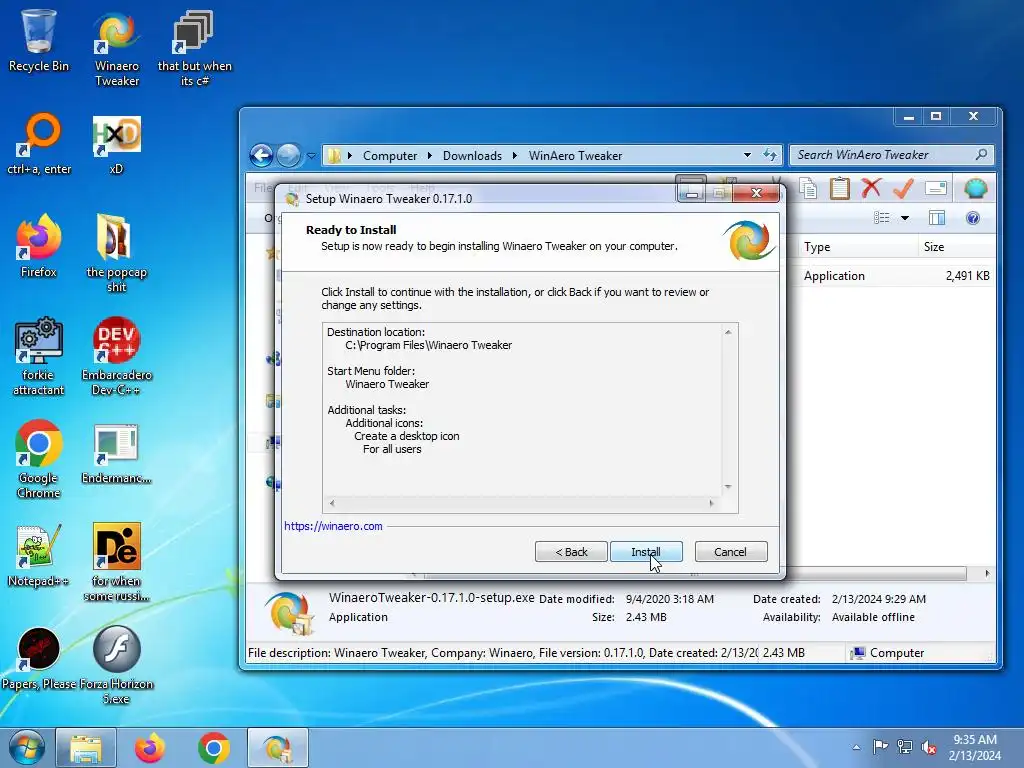Click the copy pages toolbar icon

coord(808,188)
